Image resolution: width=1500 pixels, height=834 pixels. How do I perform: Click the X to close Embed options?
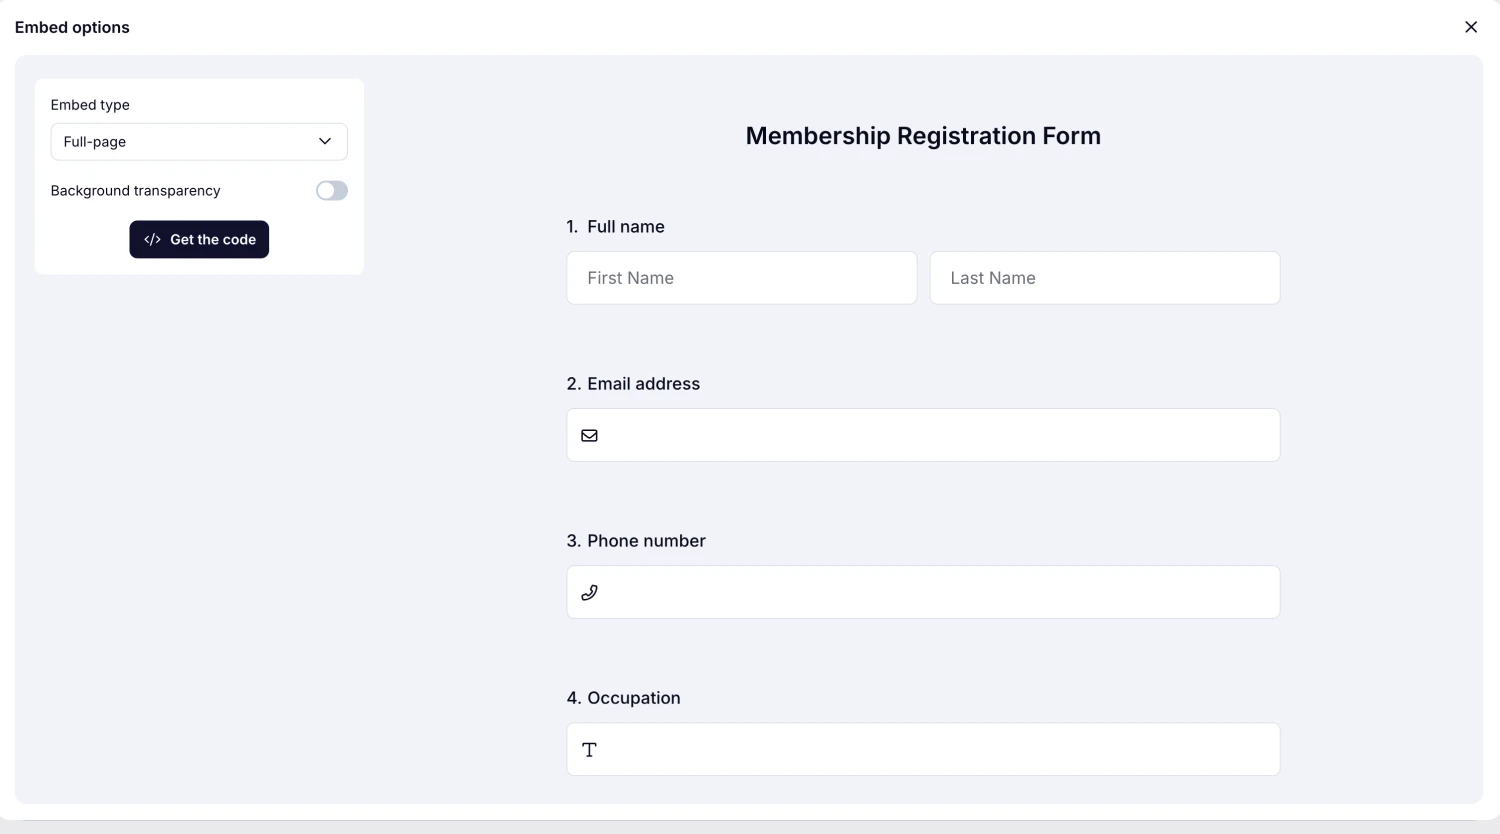pyautogui.click(x=1471, y=27)
